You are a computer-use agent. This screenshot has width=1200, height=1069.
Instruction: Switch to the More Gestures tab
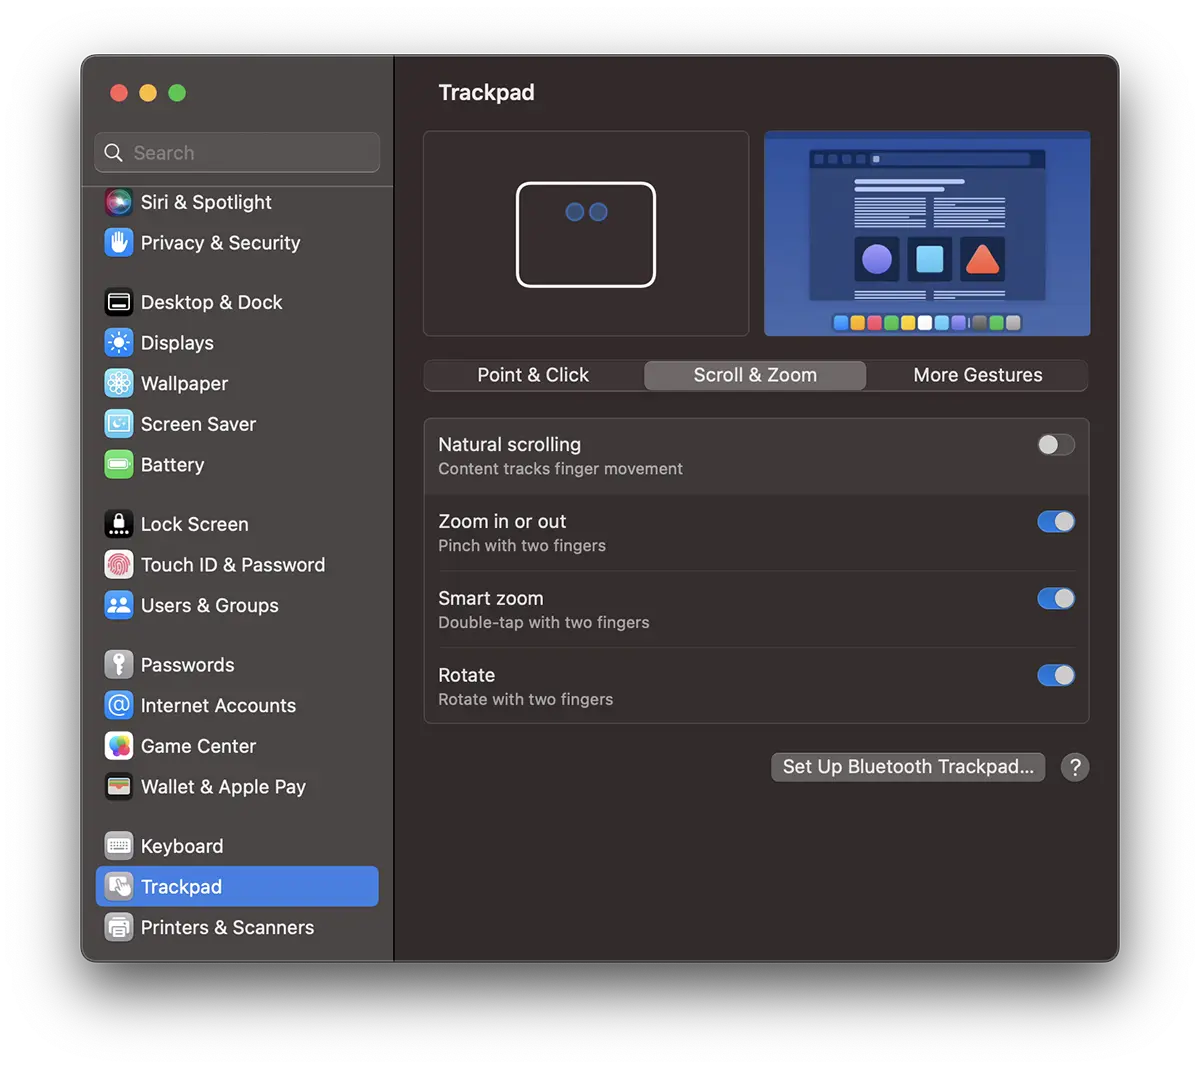point(977,375)
